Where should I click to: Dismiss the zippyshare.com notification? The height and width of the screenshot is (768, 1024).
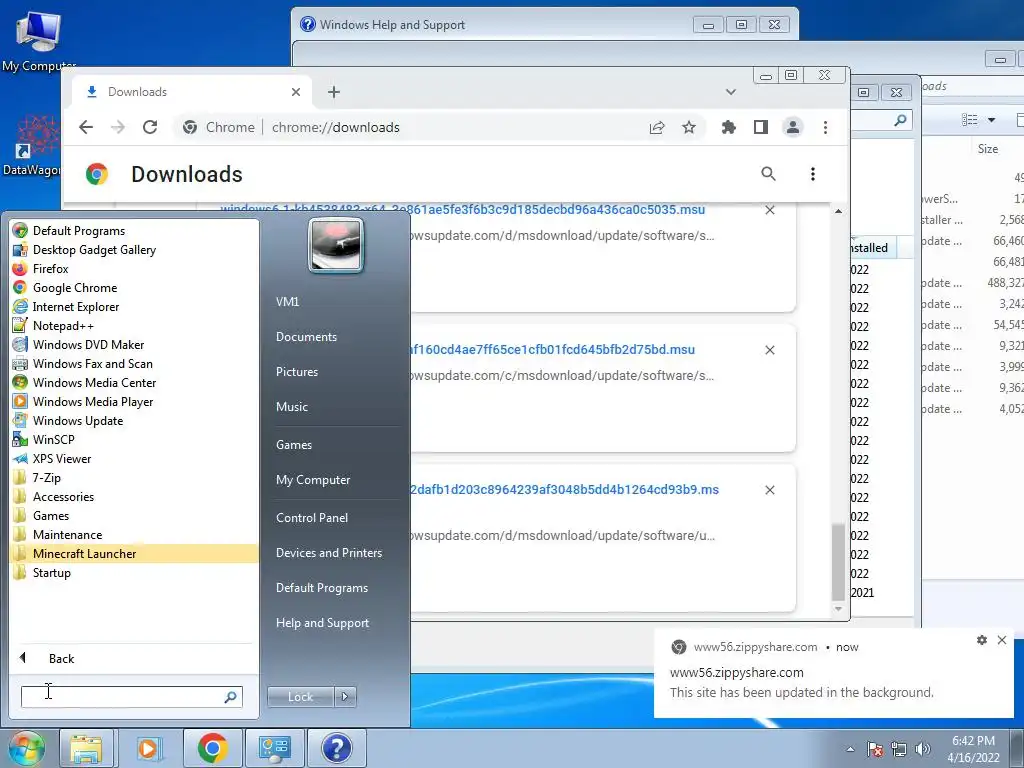pyautogui.click(x=1002, y=640)
